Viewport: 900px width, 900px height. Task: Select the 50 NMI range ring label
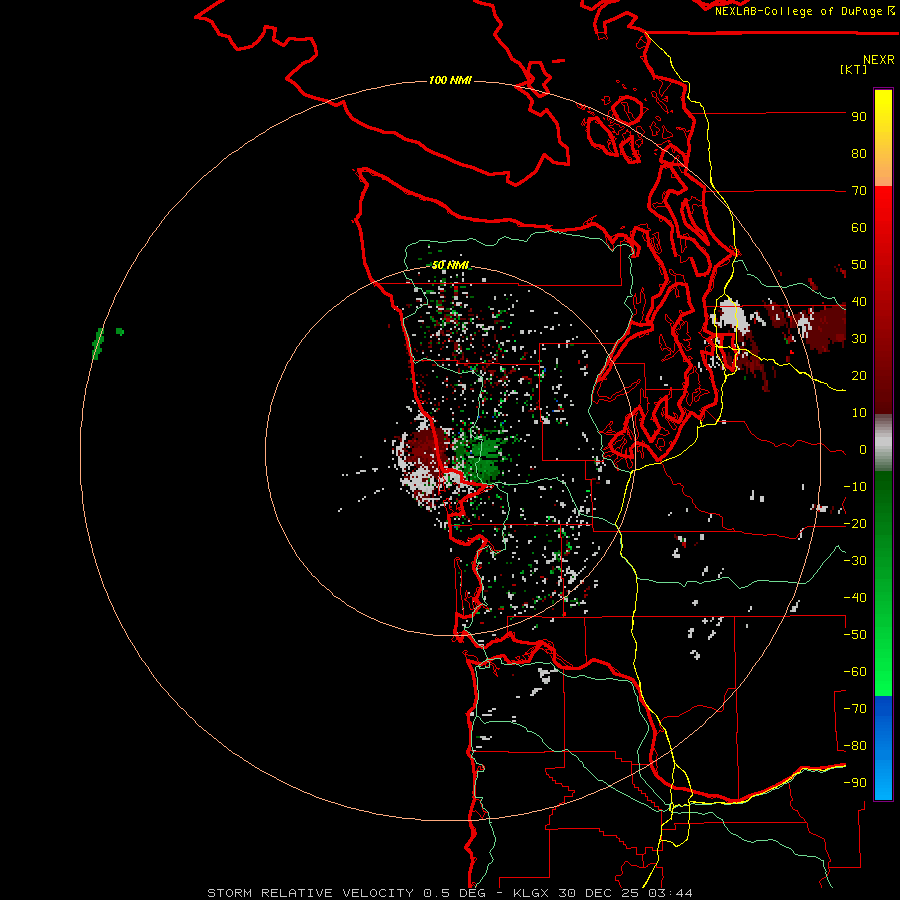(x=450, y=265)
